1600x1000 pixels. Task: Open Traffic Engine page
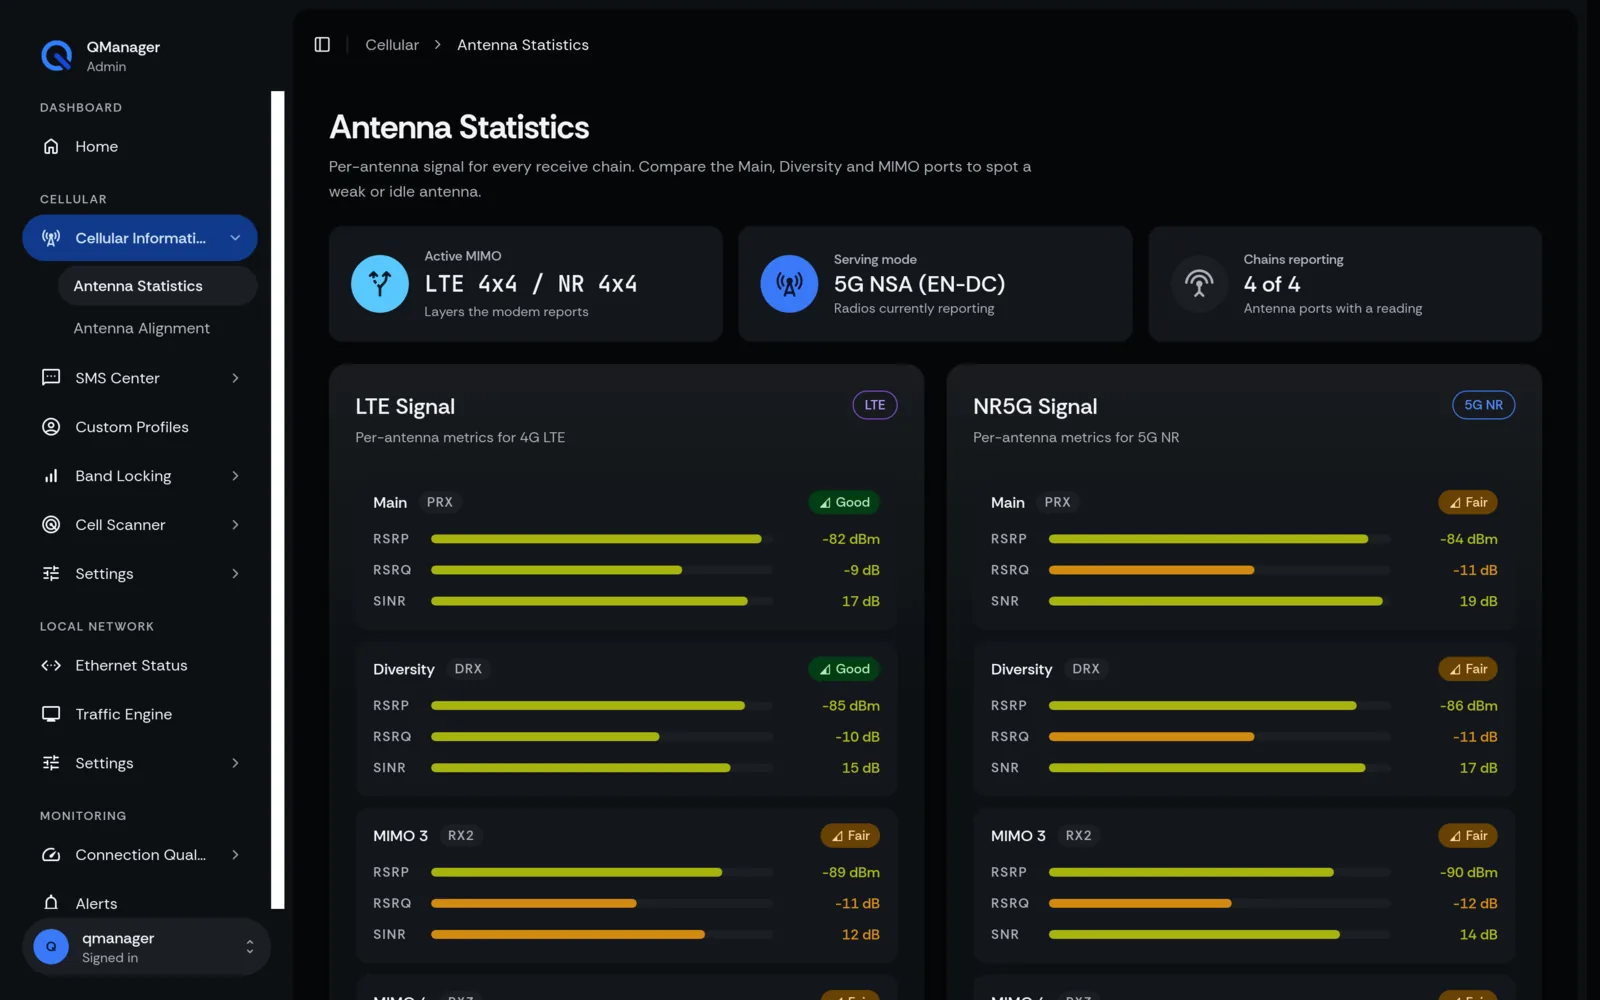point(140,714)
